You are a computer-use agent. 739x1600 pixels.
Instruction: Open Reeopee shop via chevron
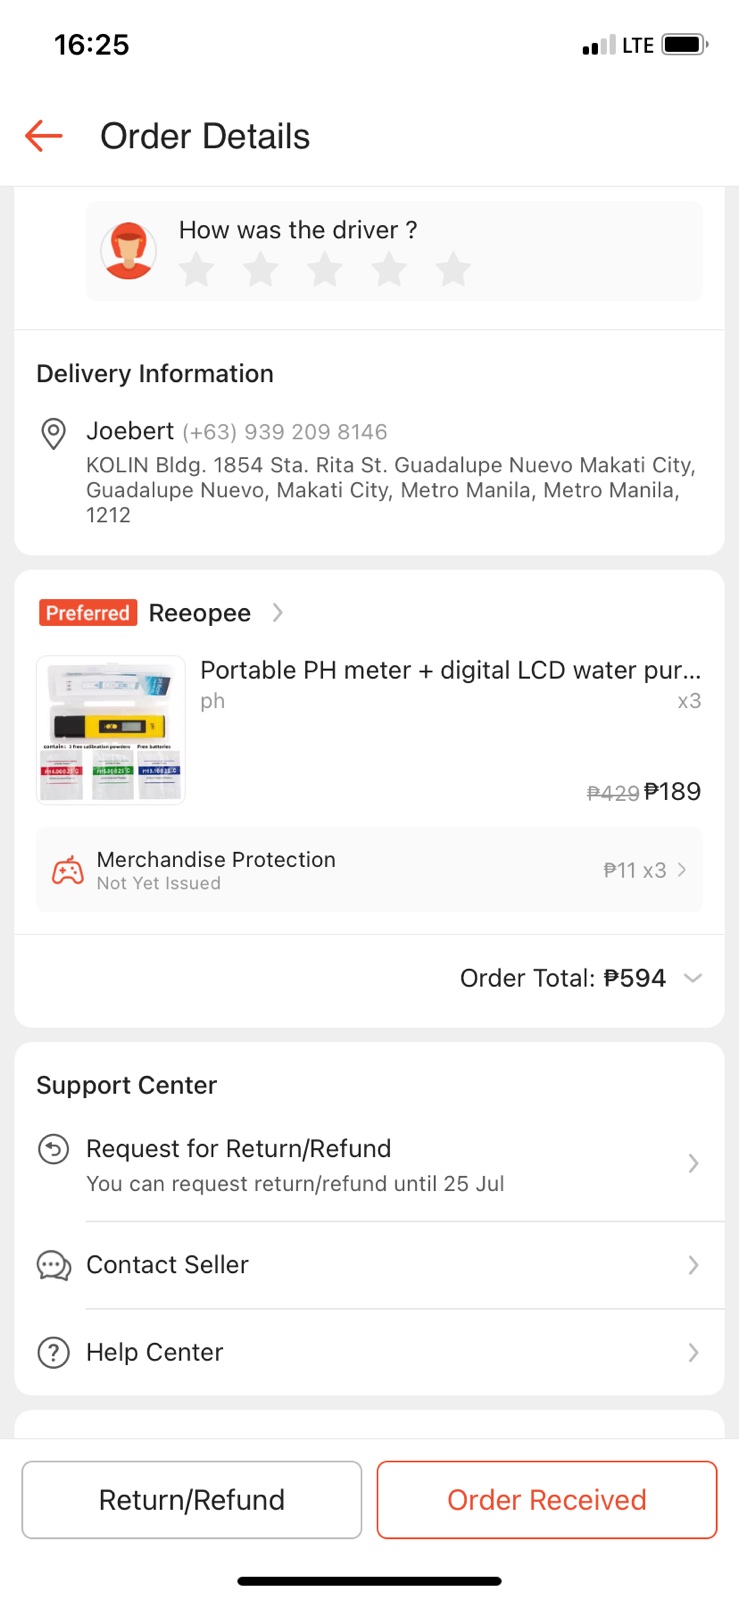[278, 613]
